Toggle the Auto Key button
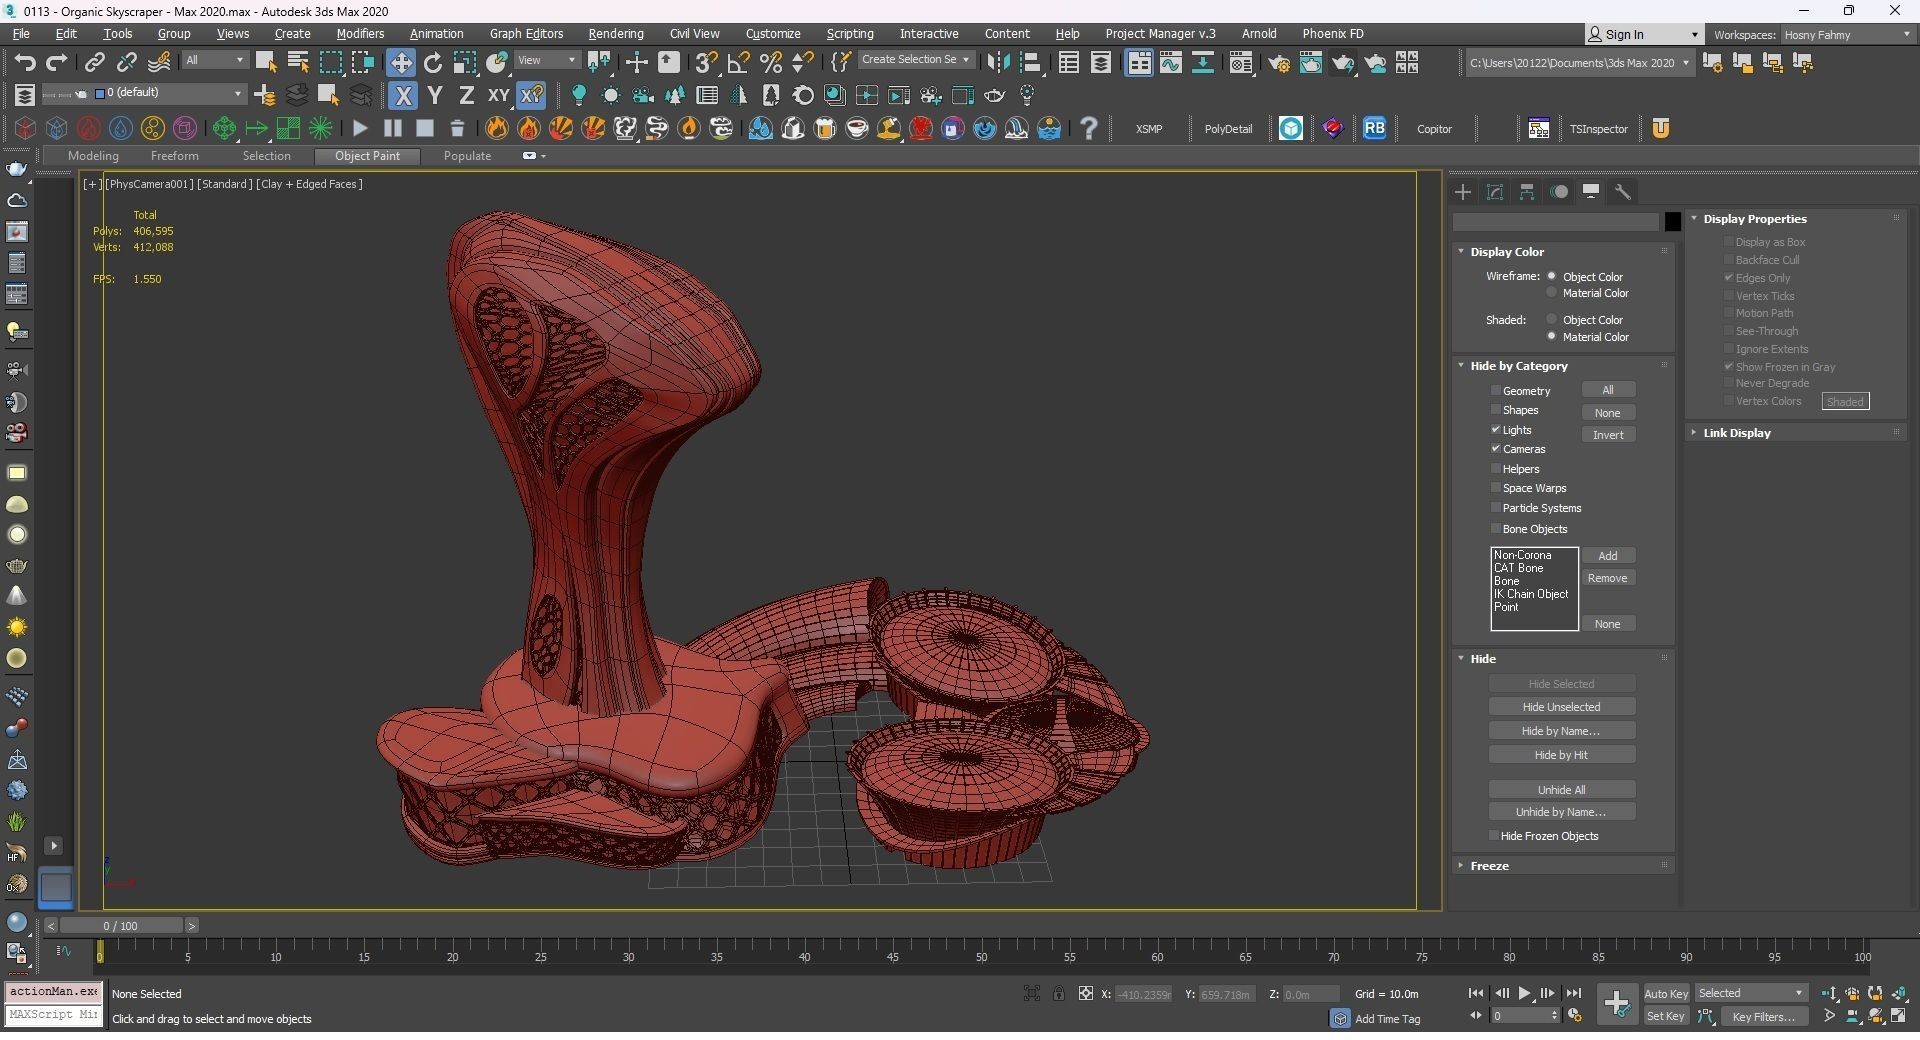Image resolution: width=1920 pixels, height=1040 pixels. (1666, 994)
